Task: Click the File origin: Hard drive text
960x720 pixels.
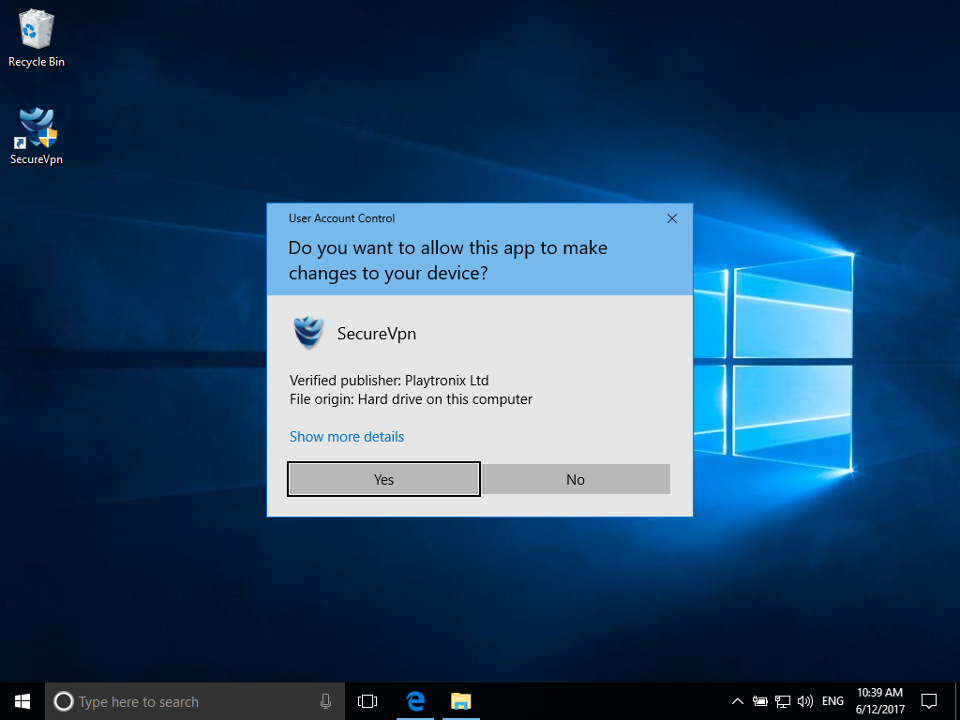Action: click(x=411, y=399)
